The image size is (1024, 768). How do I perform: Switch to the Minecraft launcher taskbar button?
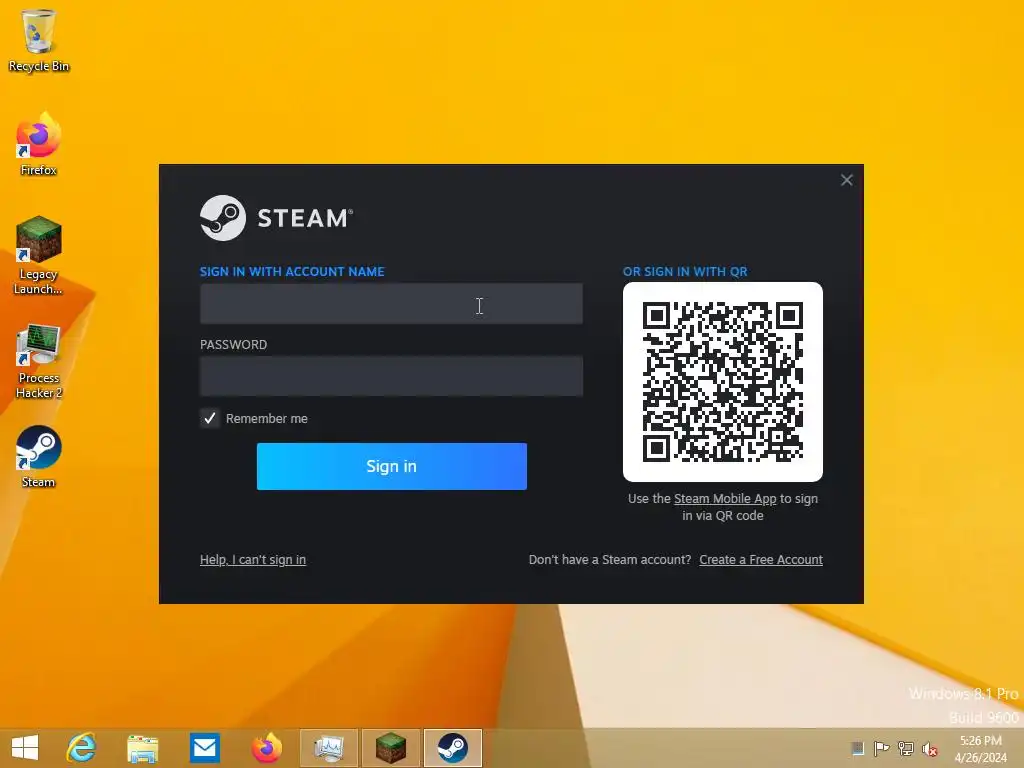pos(391,748)
